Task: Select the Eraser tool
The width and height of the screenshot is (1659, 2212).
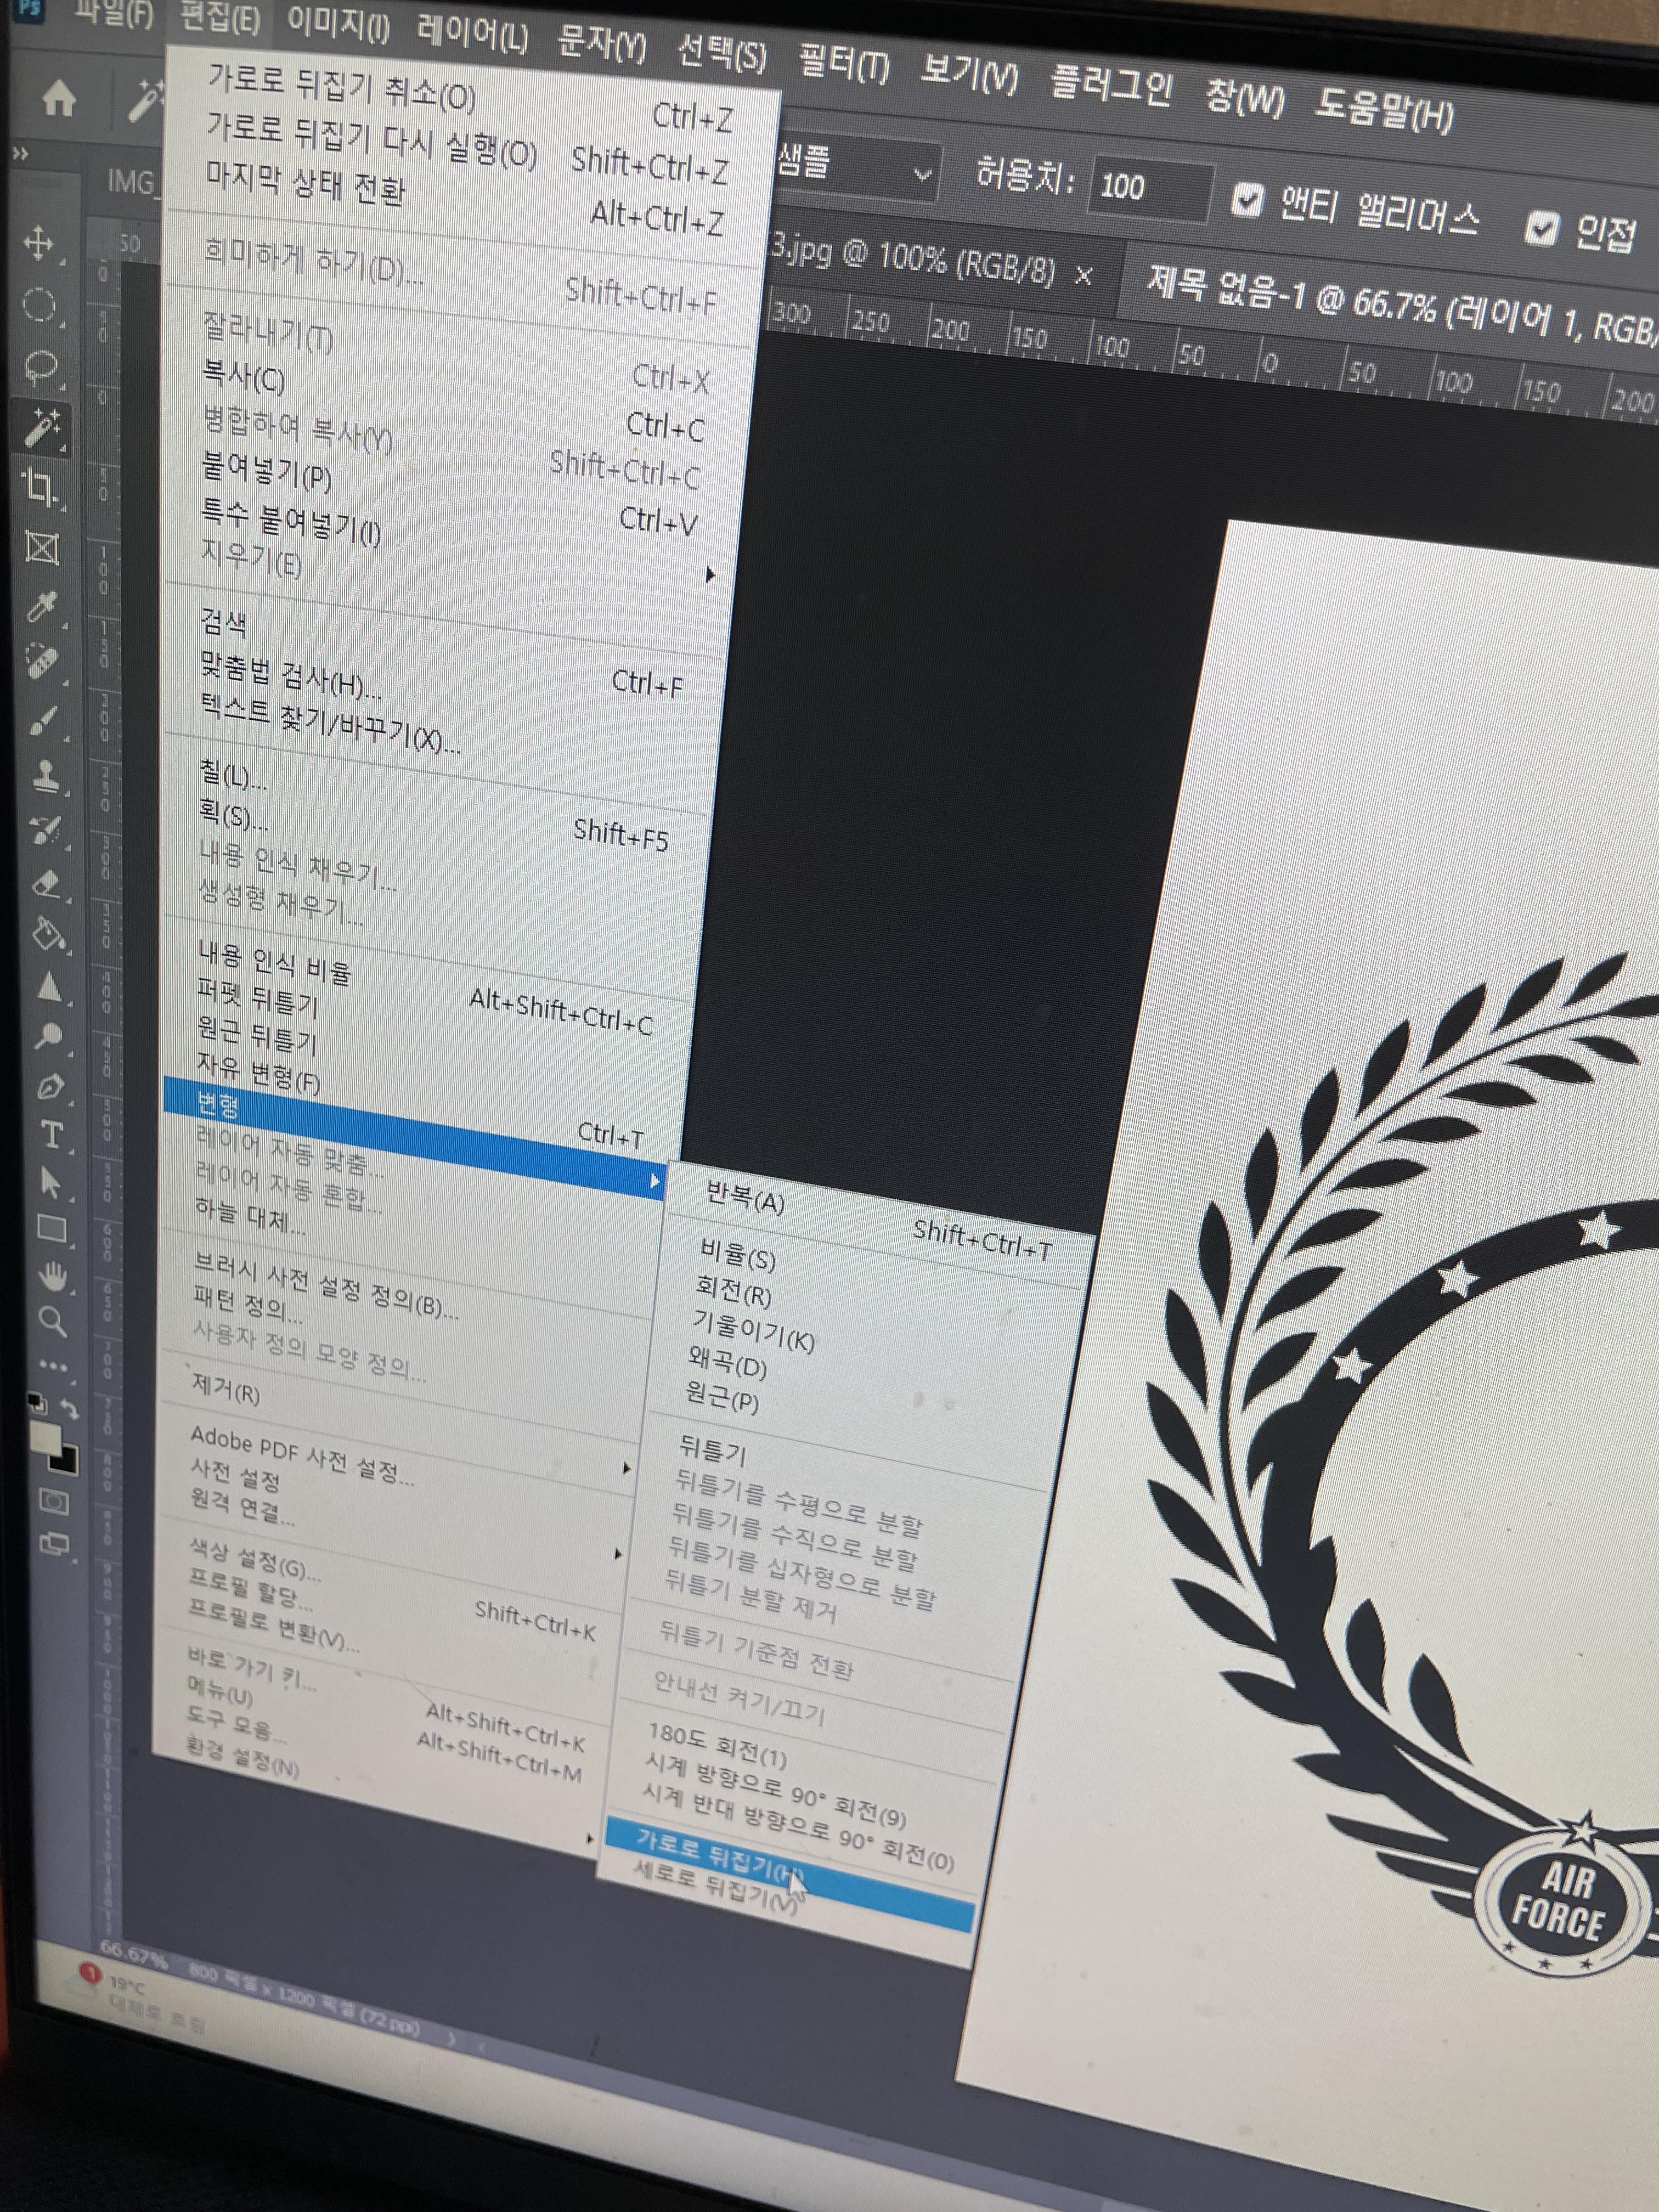Action: [x=47, y=884]
